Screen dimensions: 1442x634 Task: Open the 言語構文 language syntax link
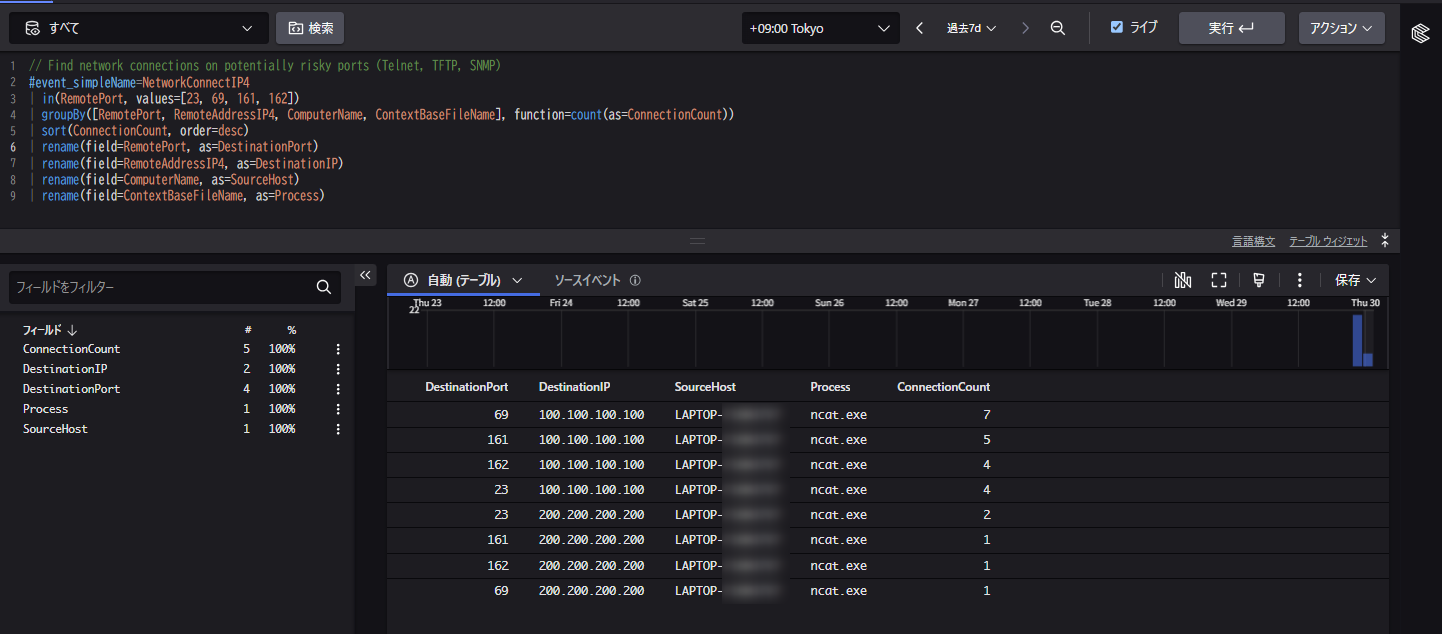point(1253,241)
